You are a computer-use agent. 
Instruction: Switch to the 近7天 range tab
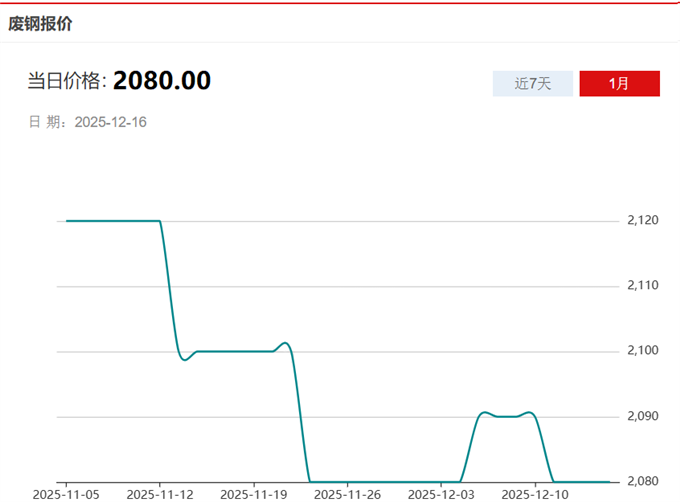533,84
